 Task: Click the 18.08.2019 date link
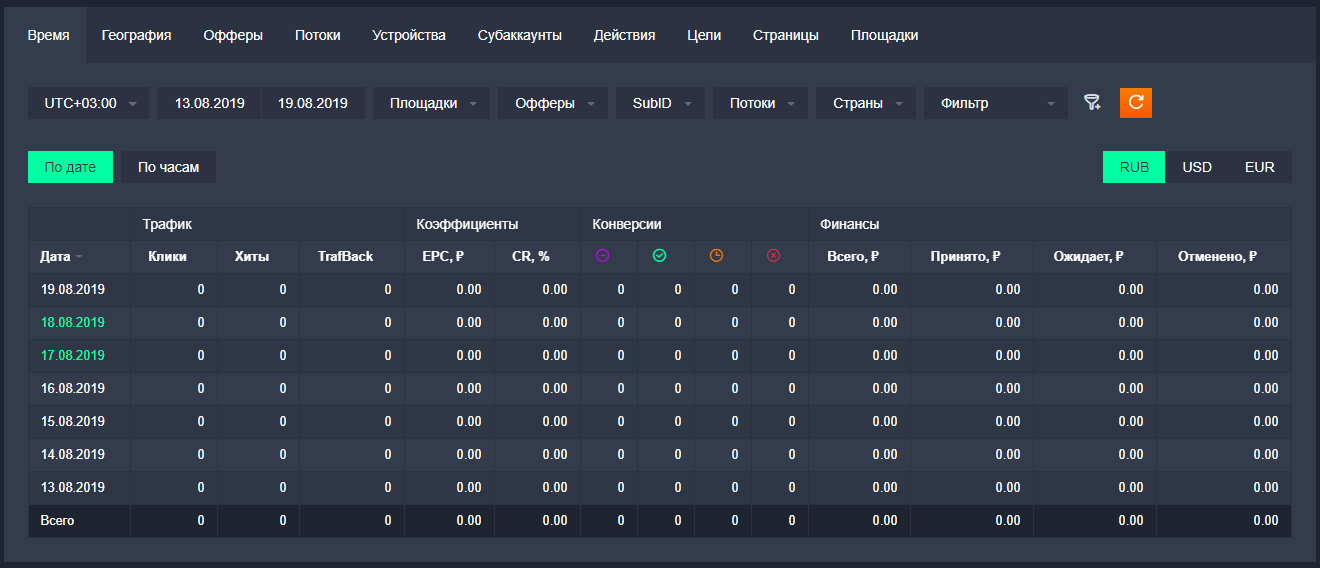click(72, 322)
